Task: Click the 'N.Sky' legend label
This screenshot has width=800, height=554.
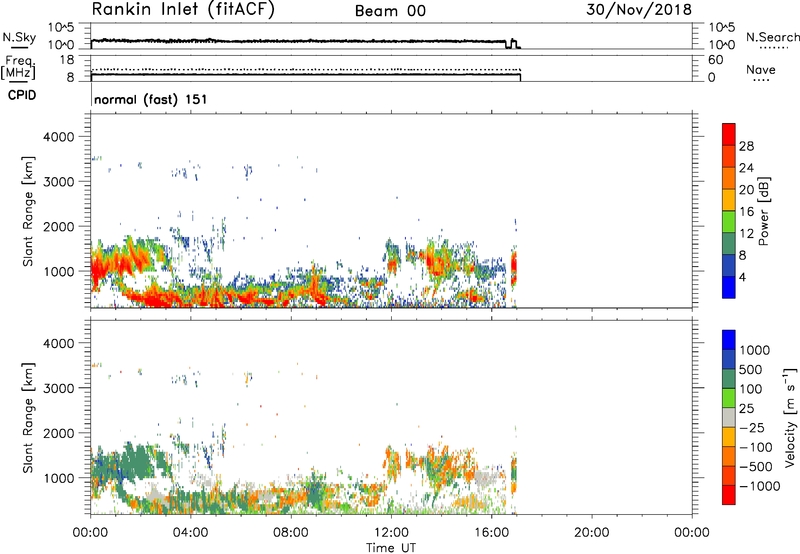Action: [19, 37]
